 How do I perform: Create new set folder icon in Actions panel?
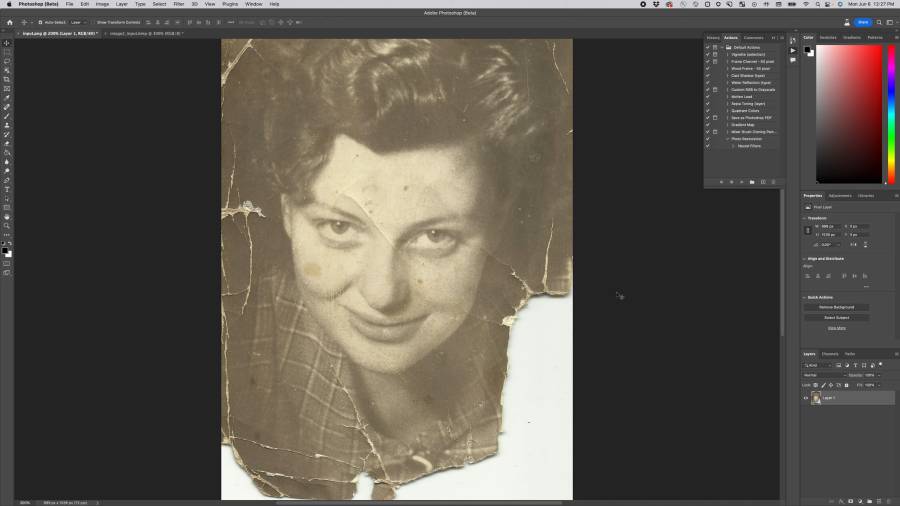click(751, 182)
